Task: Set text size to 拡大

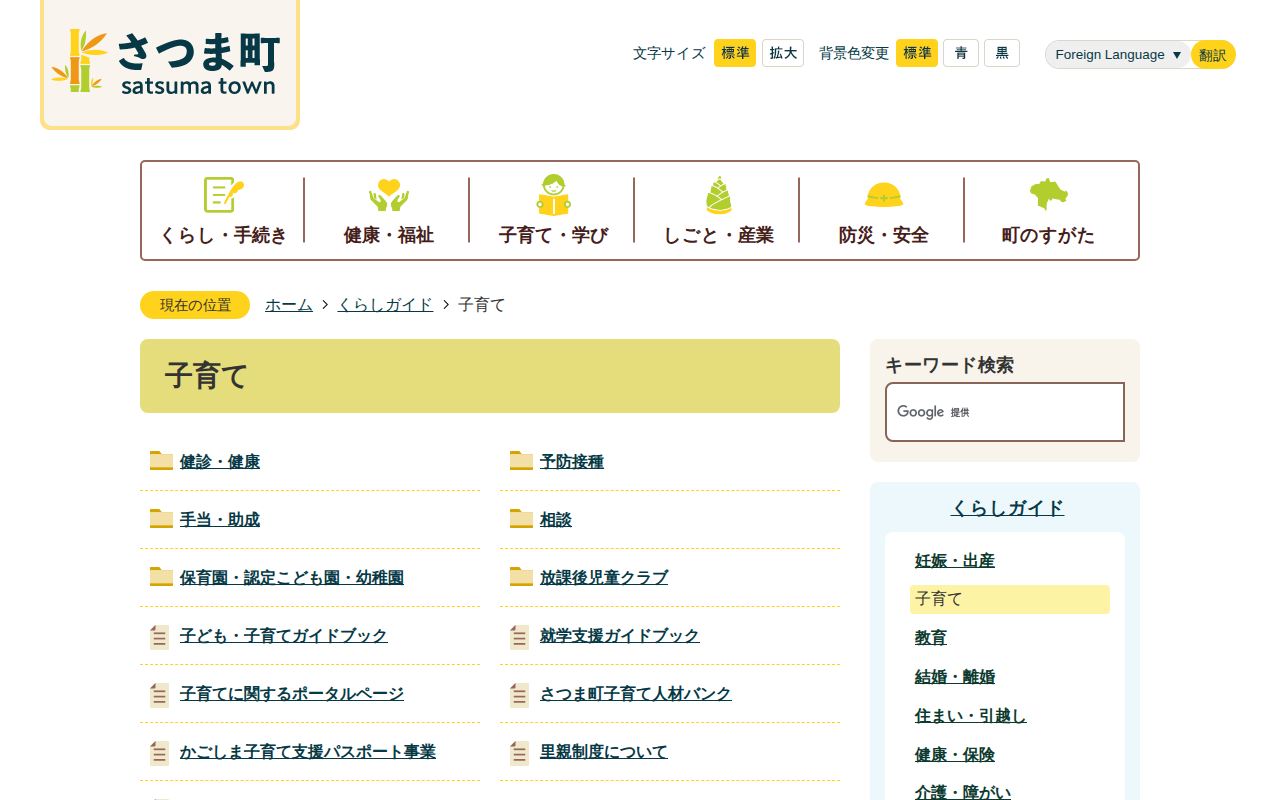Action: click(x=783, y=53)
